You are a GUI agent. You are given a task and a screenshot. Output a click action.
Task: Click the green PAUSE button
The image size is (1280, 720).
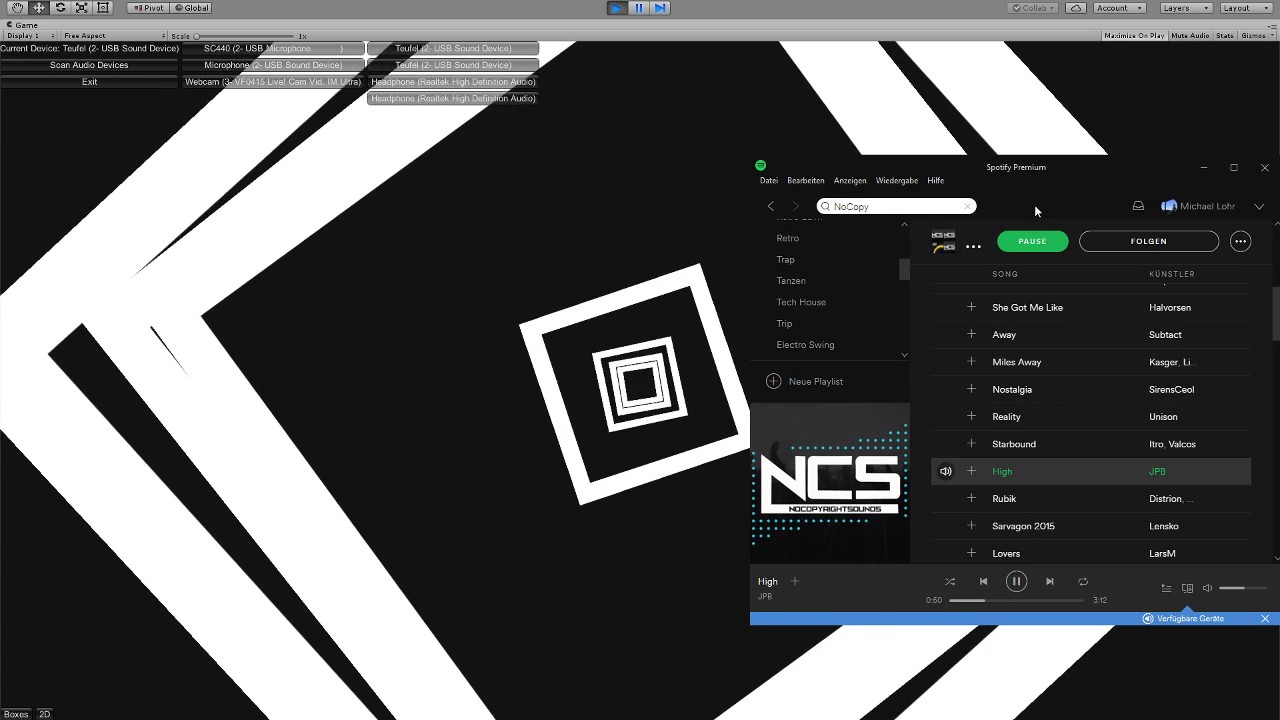click(x=1032, y=241)
